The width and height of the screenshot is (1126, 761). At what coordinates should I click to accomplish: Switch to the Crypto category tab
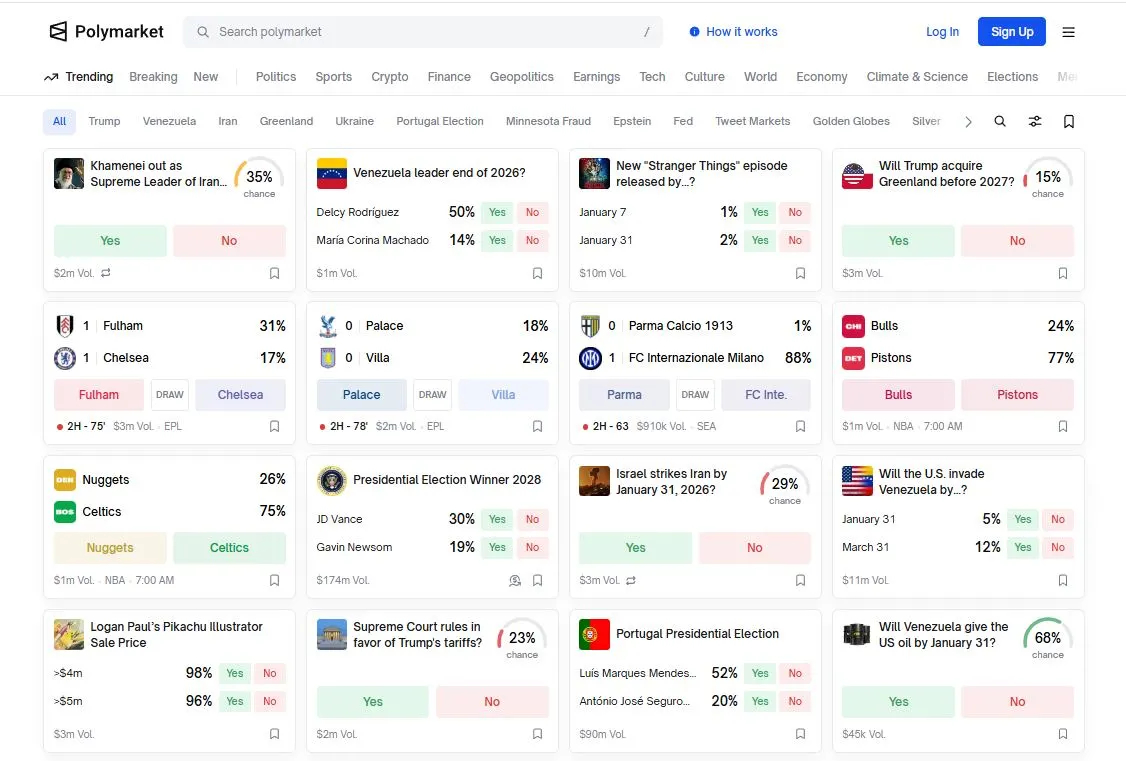[389, 77]
